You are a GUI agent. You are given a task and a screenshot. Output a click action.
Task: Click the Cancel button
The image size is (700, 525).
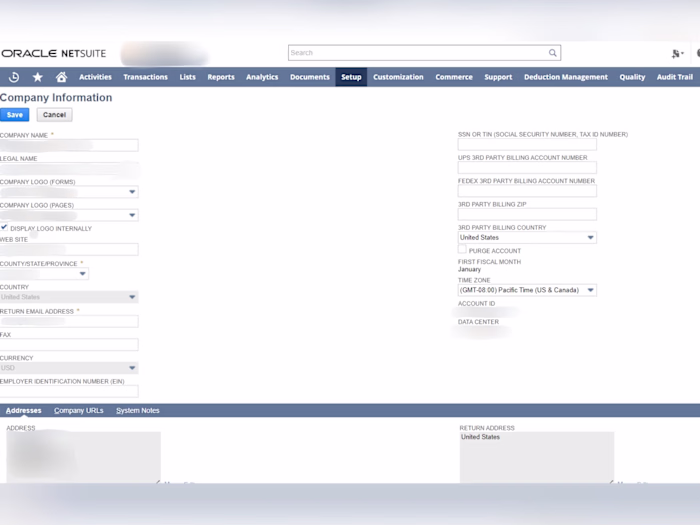[x=54, y=115]
